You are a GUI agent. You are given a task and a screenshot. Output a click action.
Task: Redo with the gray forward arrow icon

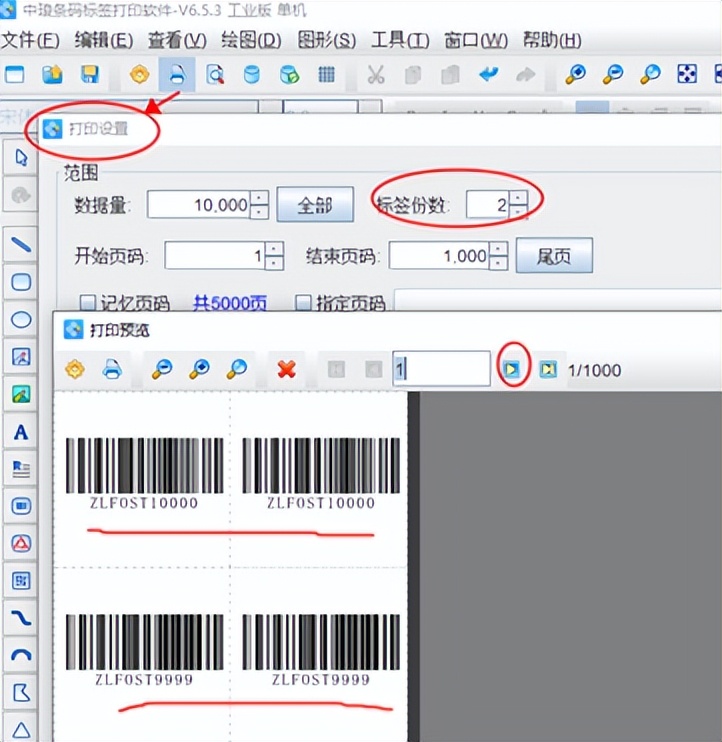526,74
